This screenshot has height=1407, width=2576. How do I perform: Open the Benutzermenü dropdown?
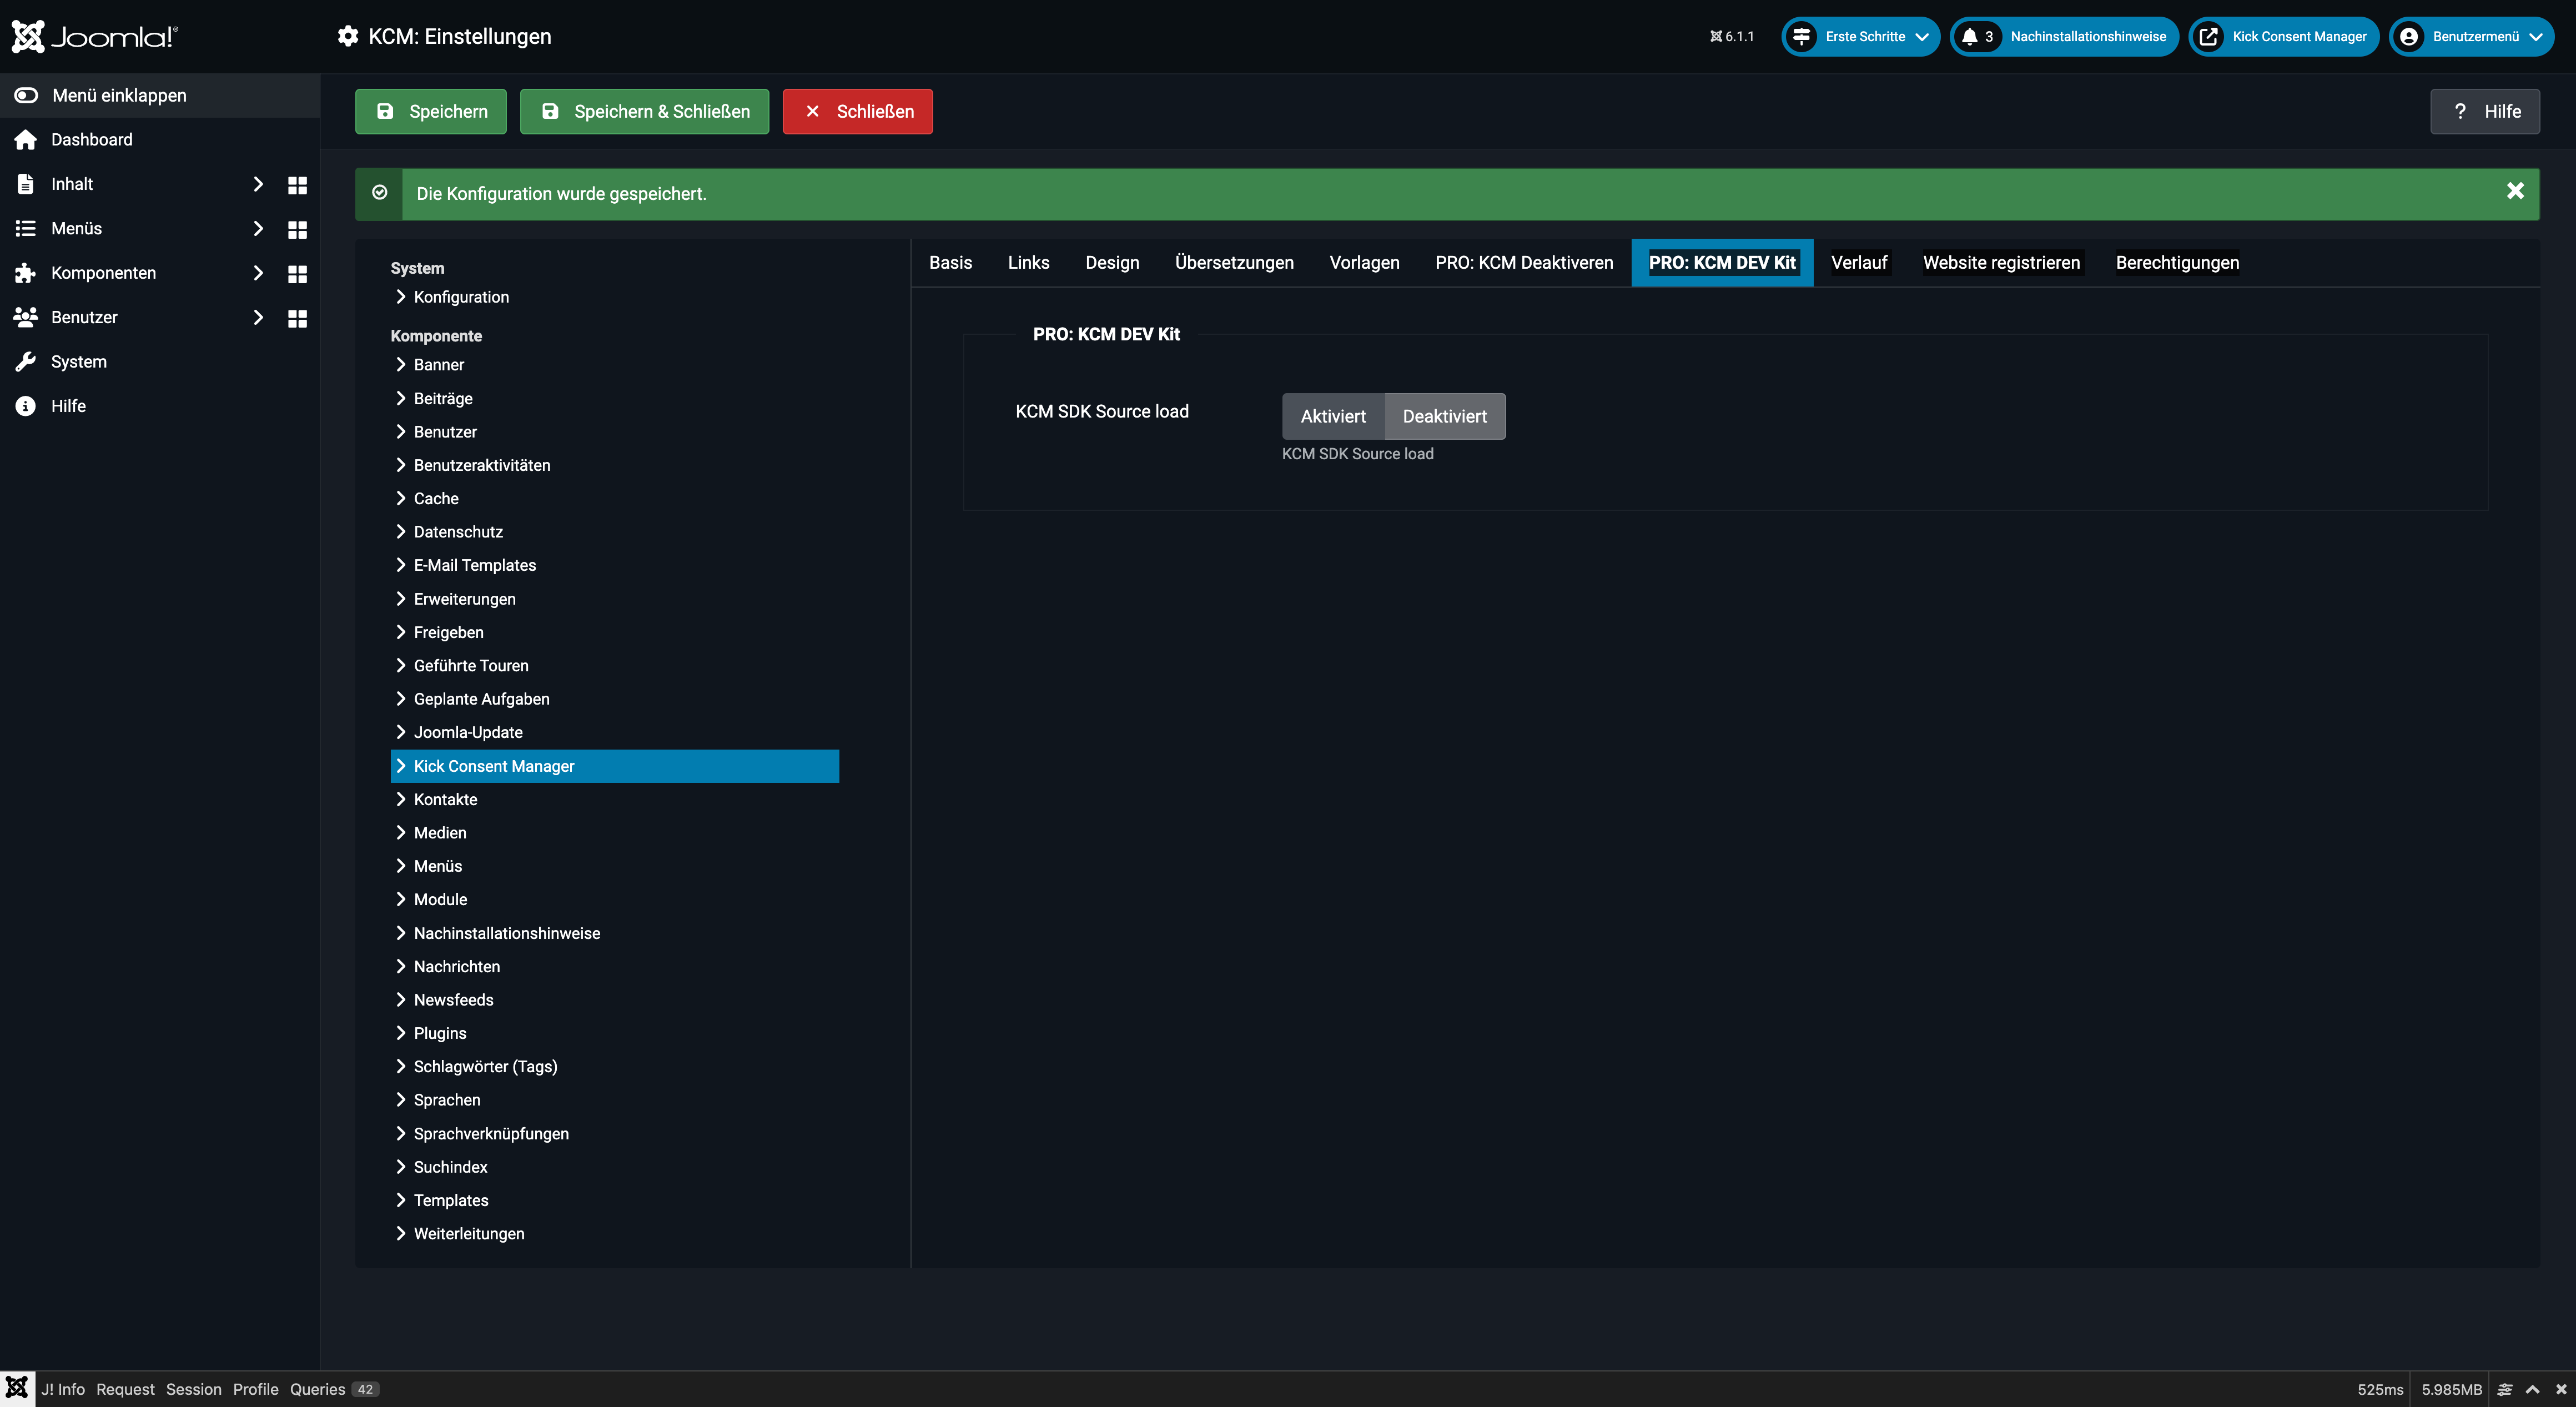coord(2471,36)
